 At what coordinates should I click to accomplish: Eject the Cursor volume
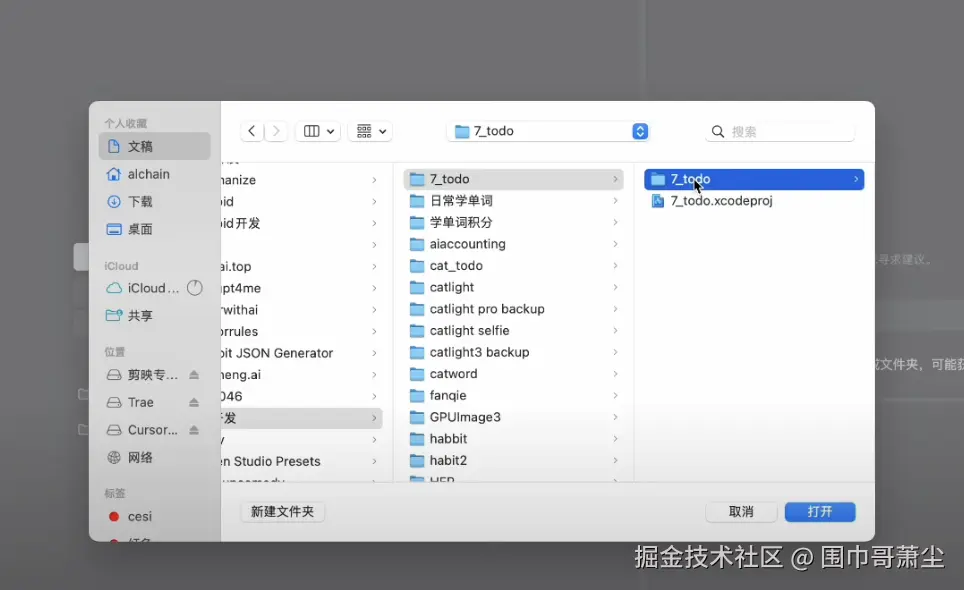[194, 430]
